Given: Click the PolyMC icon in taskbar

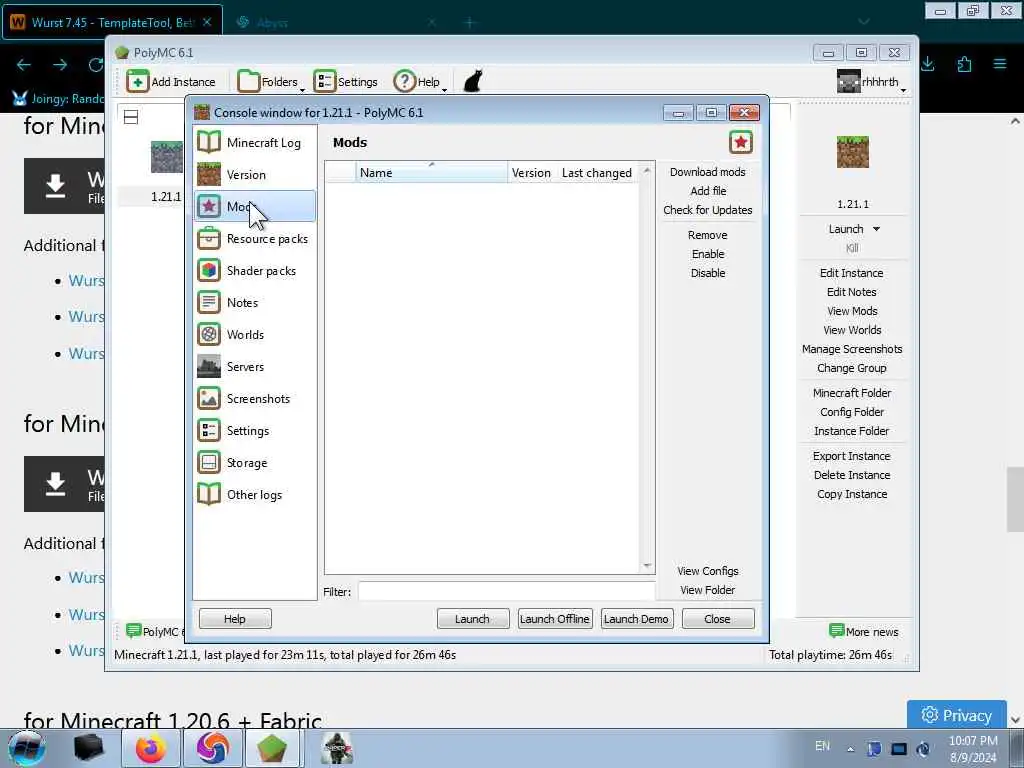Looking at the screenshot, I should tap(271, 748).
